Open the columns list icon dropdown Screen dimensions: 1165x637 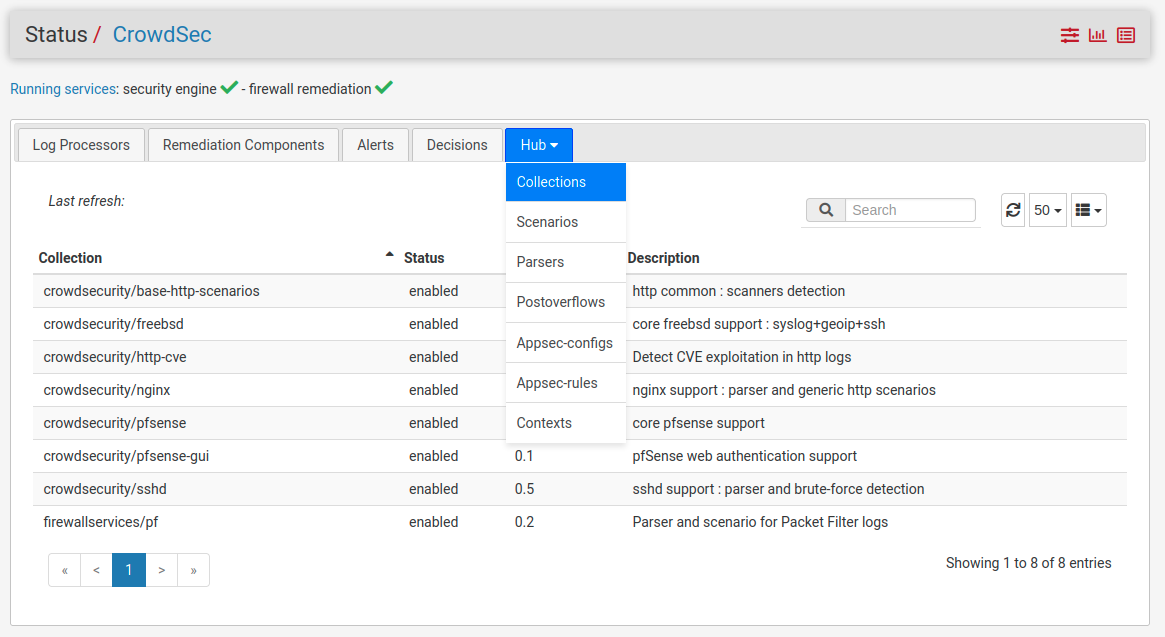pyautogui.click(x=1088, y=210)
